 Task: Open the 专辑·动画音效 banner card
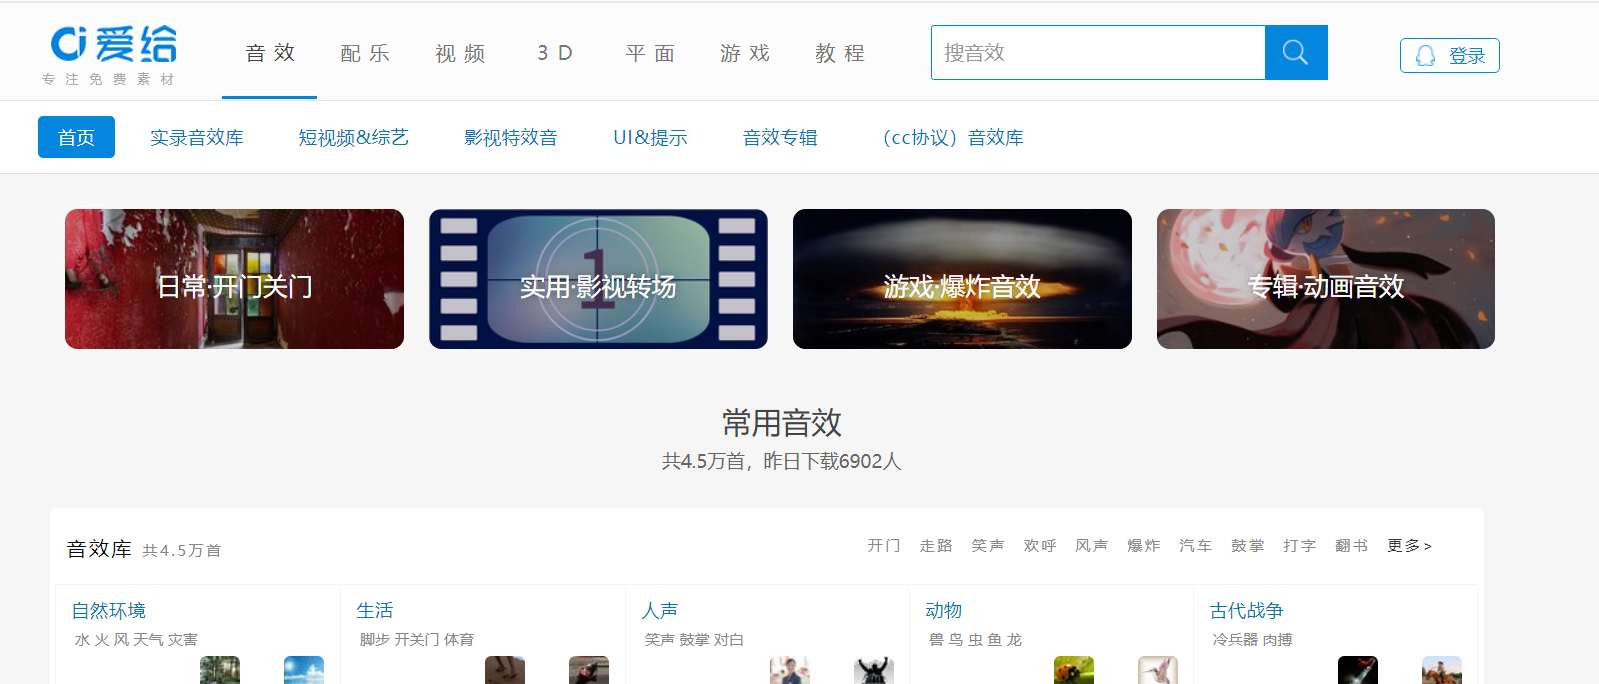pos(1326,279)
